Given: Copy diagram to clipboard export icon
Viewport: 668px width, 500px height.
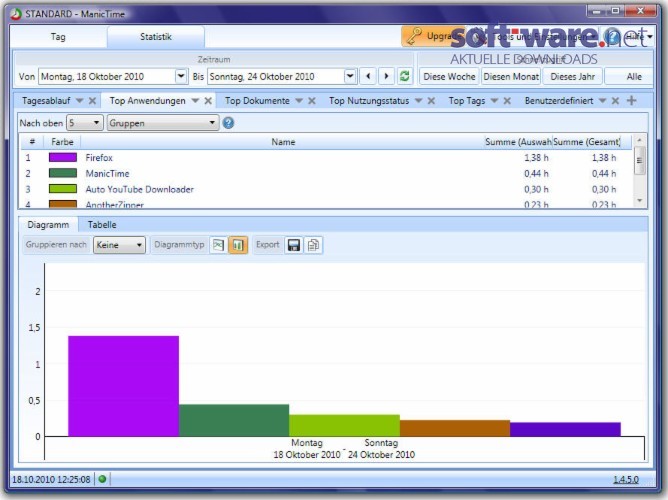Looking at the screenshot, I should click(x=314, y=245).
